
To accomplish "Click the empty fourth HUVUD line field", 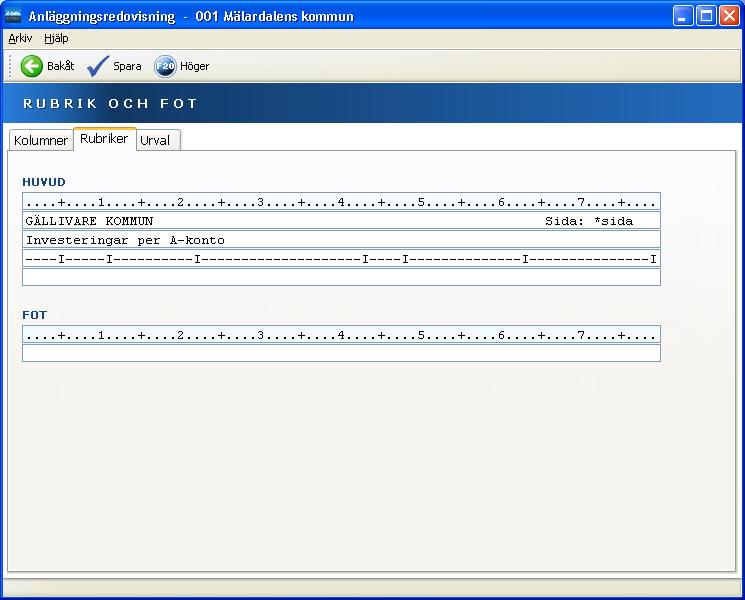I will pos(341,277).
